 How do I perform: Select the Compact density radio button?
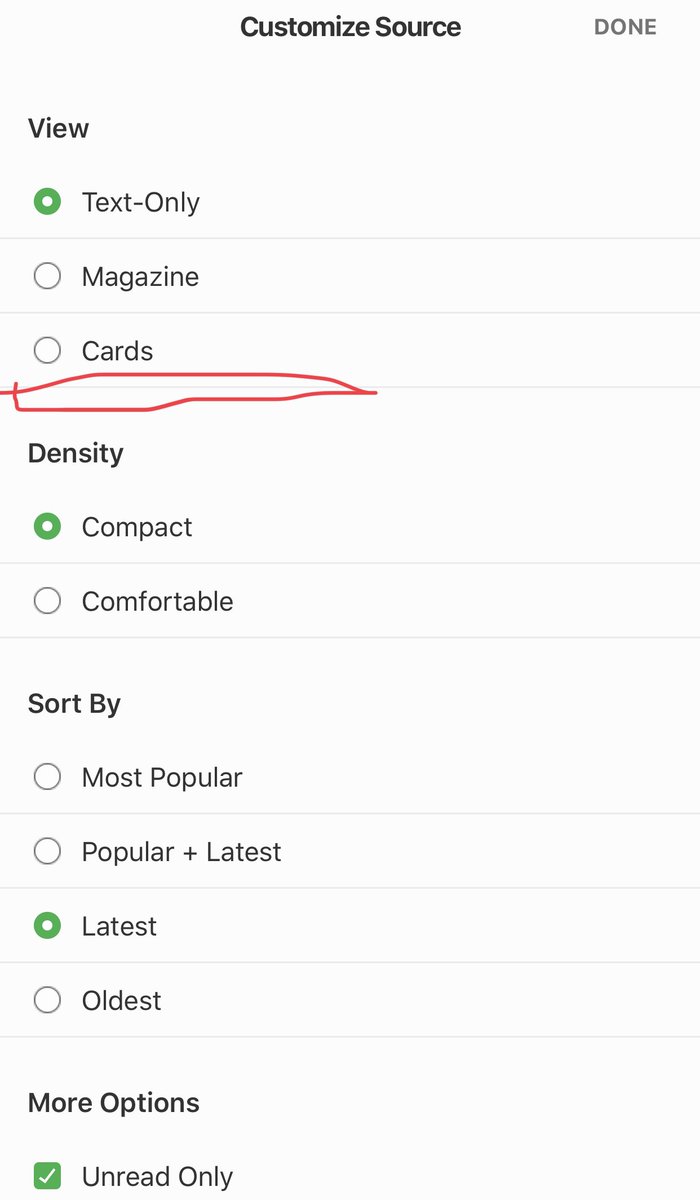click(x=47, y=527)
